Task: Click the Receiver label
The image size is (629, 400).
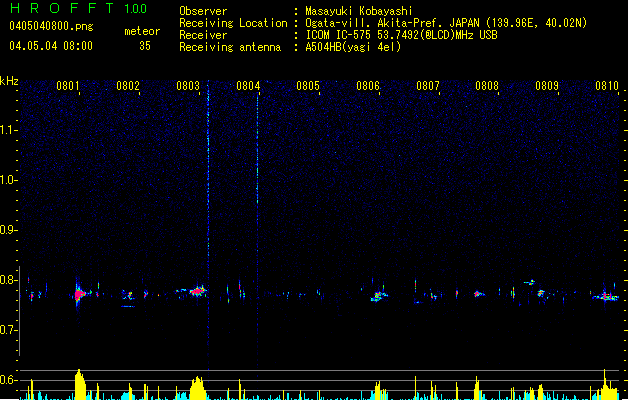Action: 203,35
